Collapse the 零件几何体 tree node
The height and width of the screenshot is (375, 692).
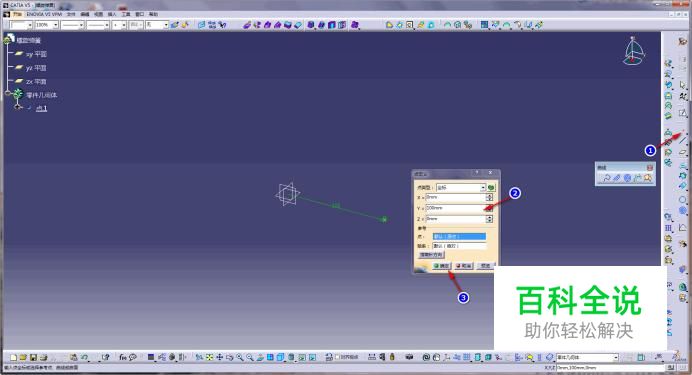point(8,93)
